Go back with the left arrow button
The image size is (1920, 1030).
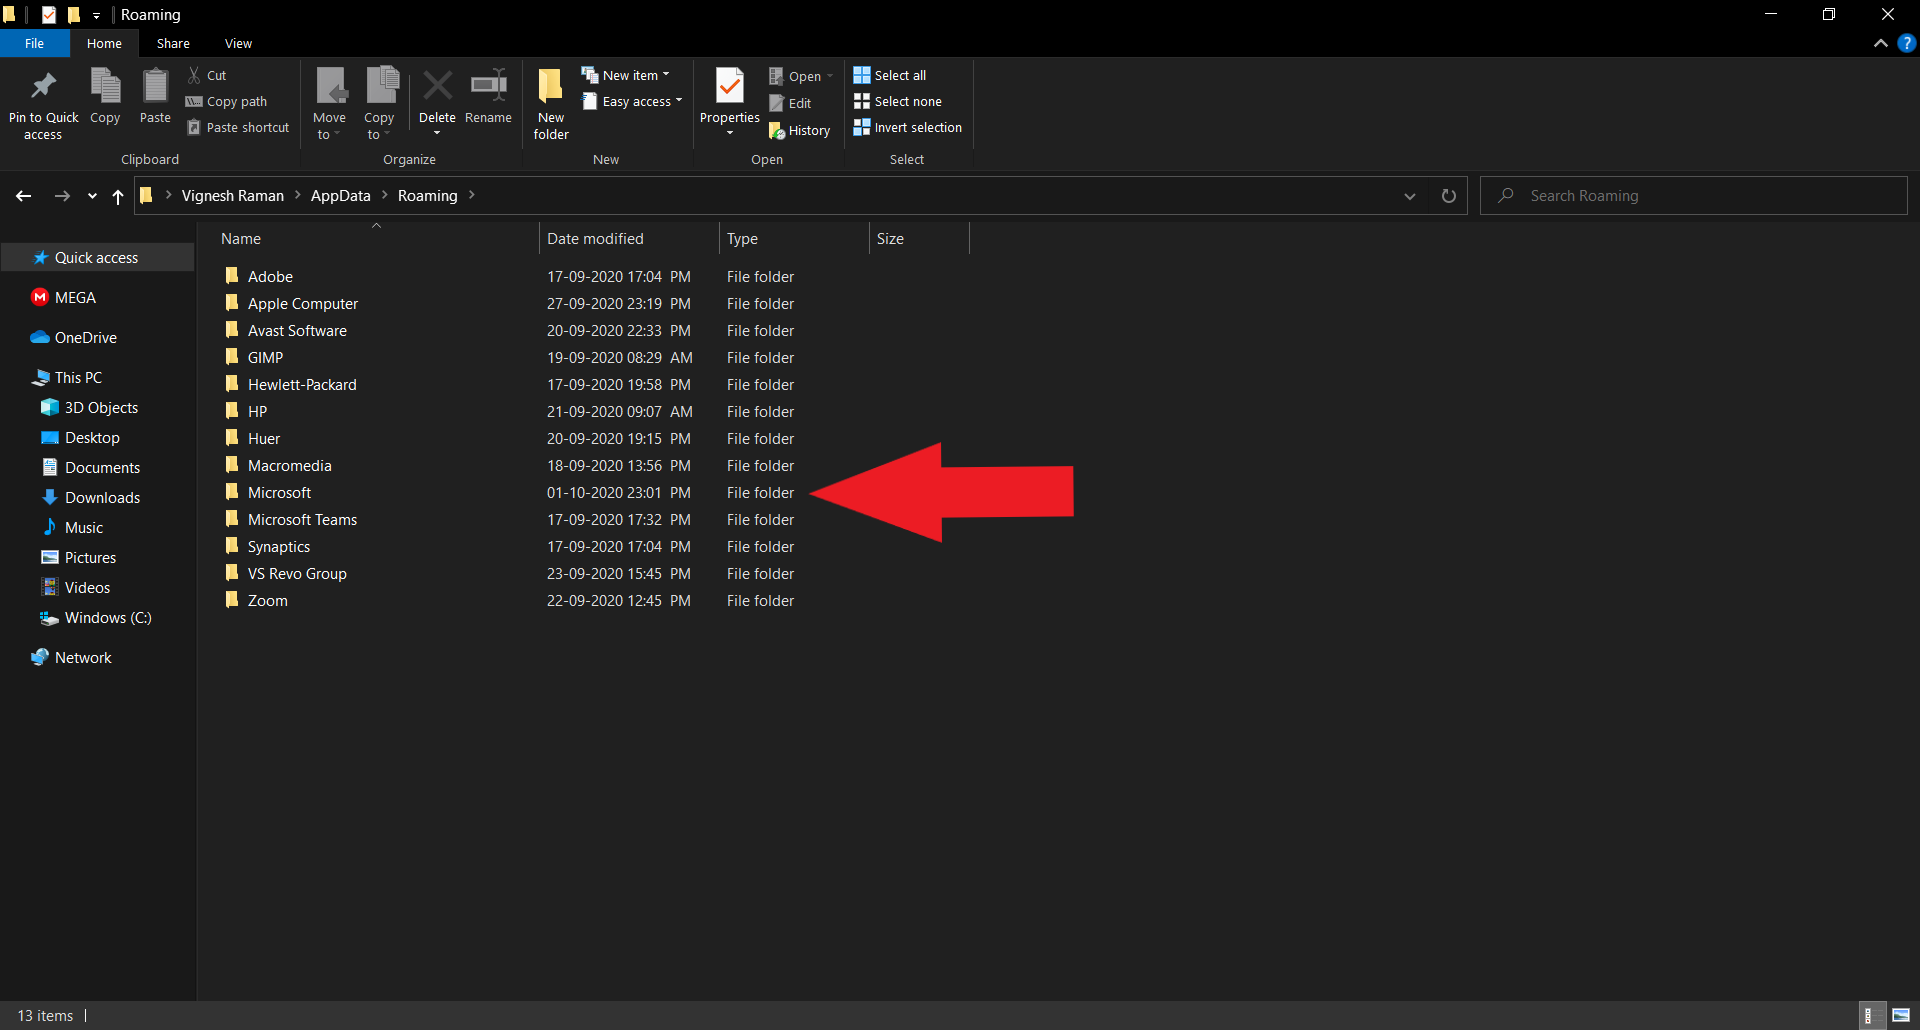point(24,196)
